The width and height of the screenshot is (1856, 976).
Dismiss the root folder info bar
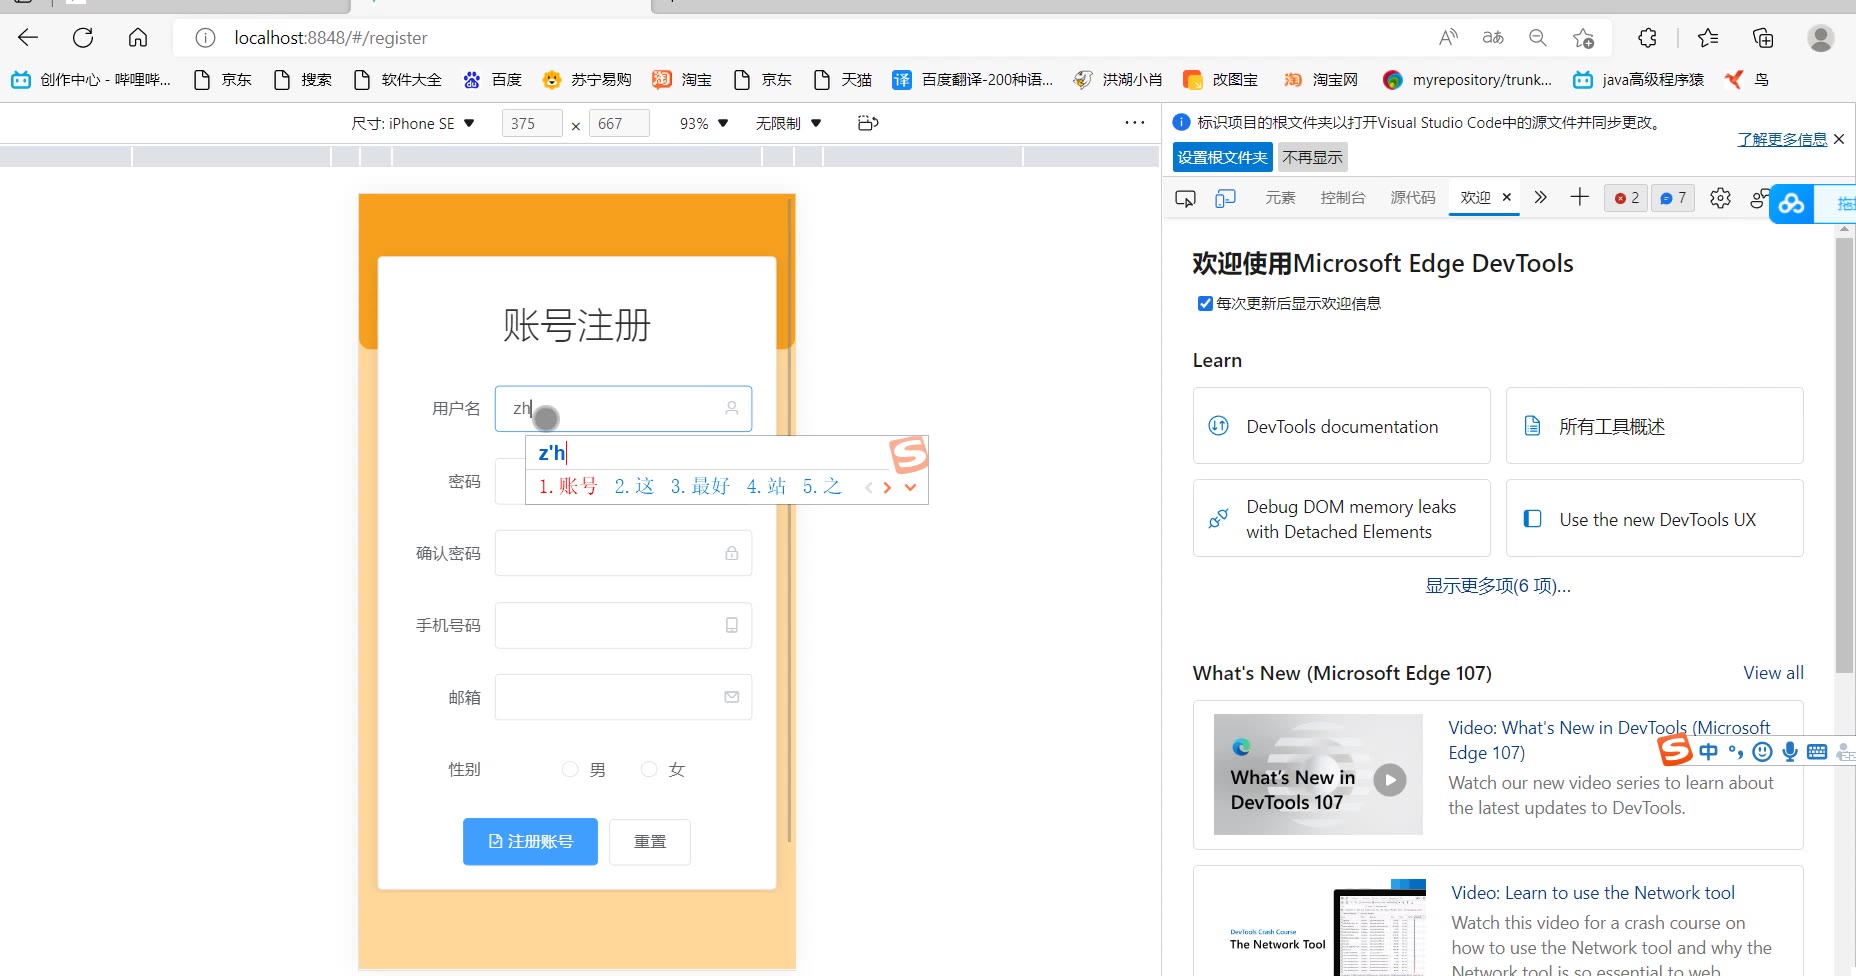coord(1839,139)
